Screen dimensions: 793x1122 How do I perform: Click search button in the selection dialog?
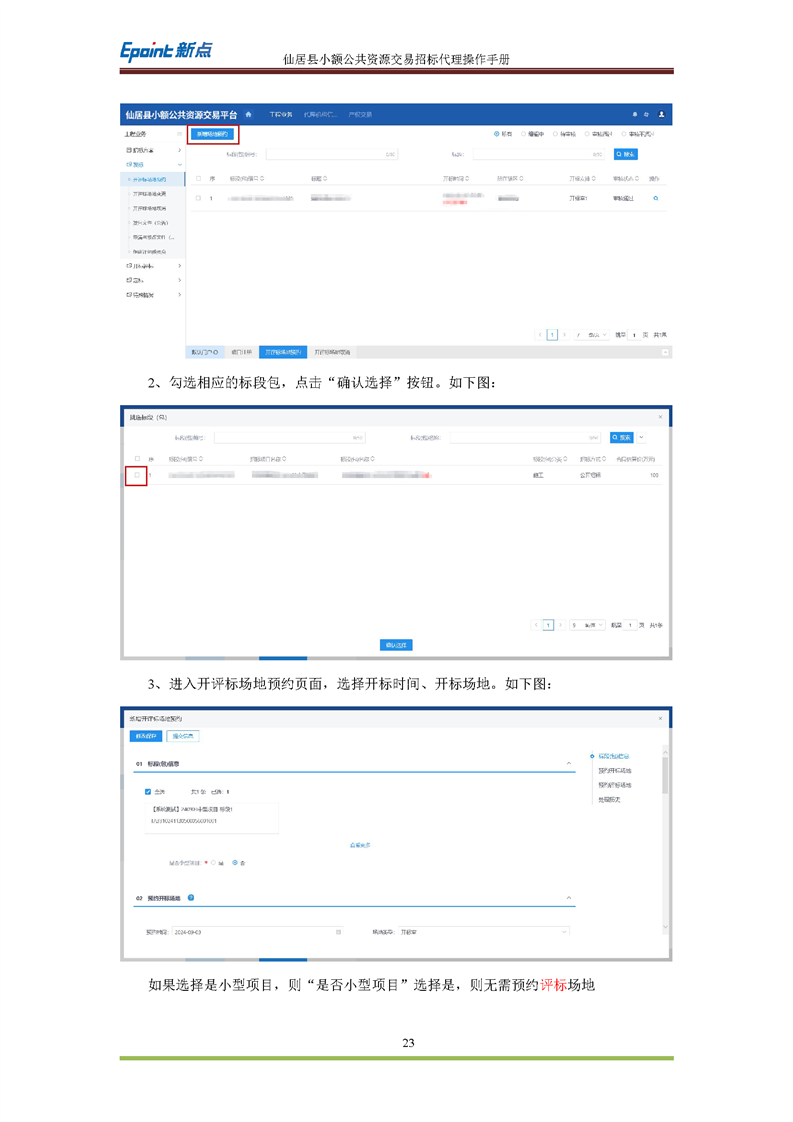(x=621, y=437)
